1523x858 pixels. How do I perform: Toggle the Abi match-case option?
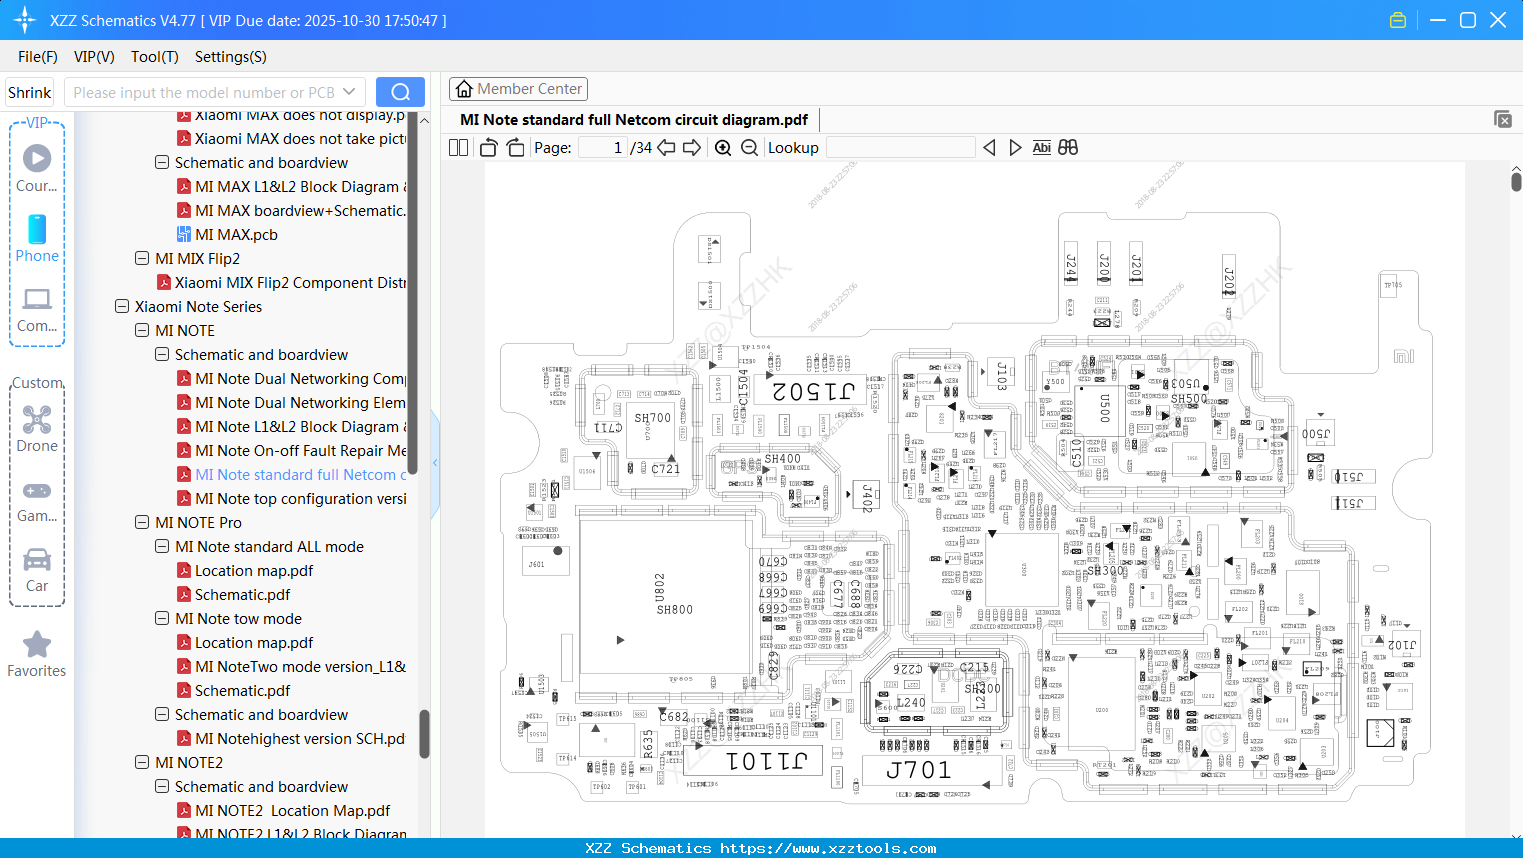1041,147
